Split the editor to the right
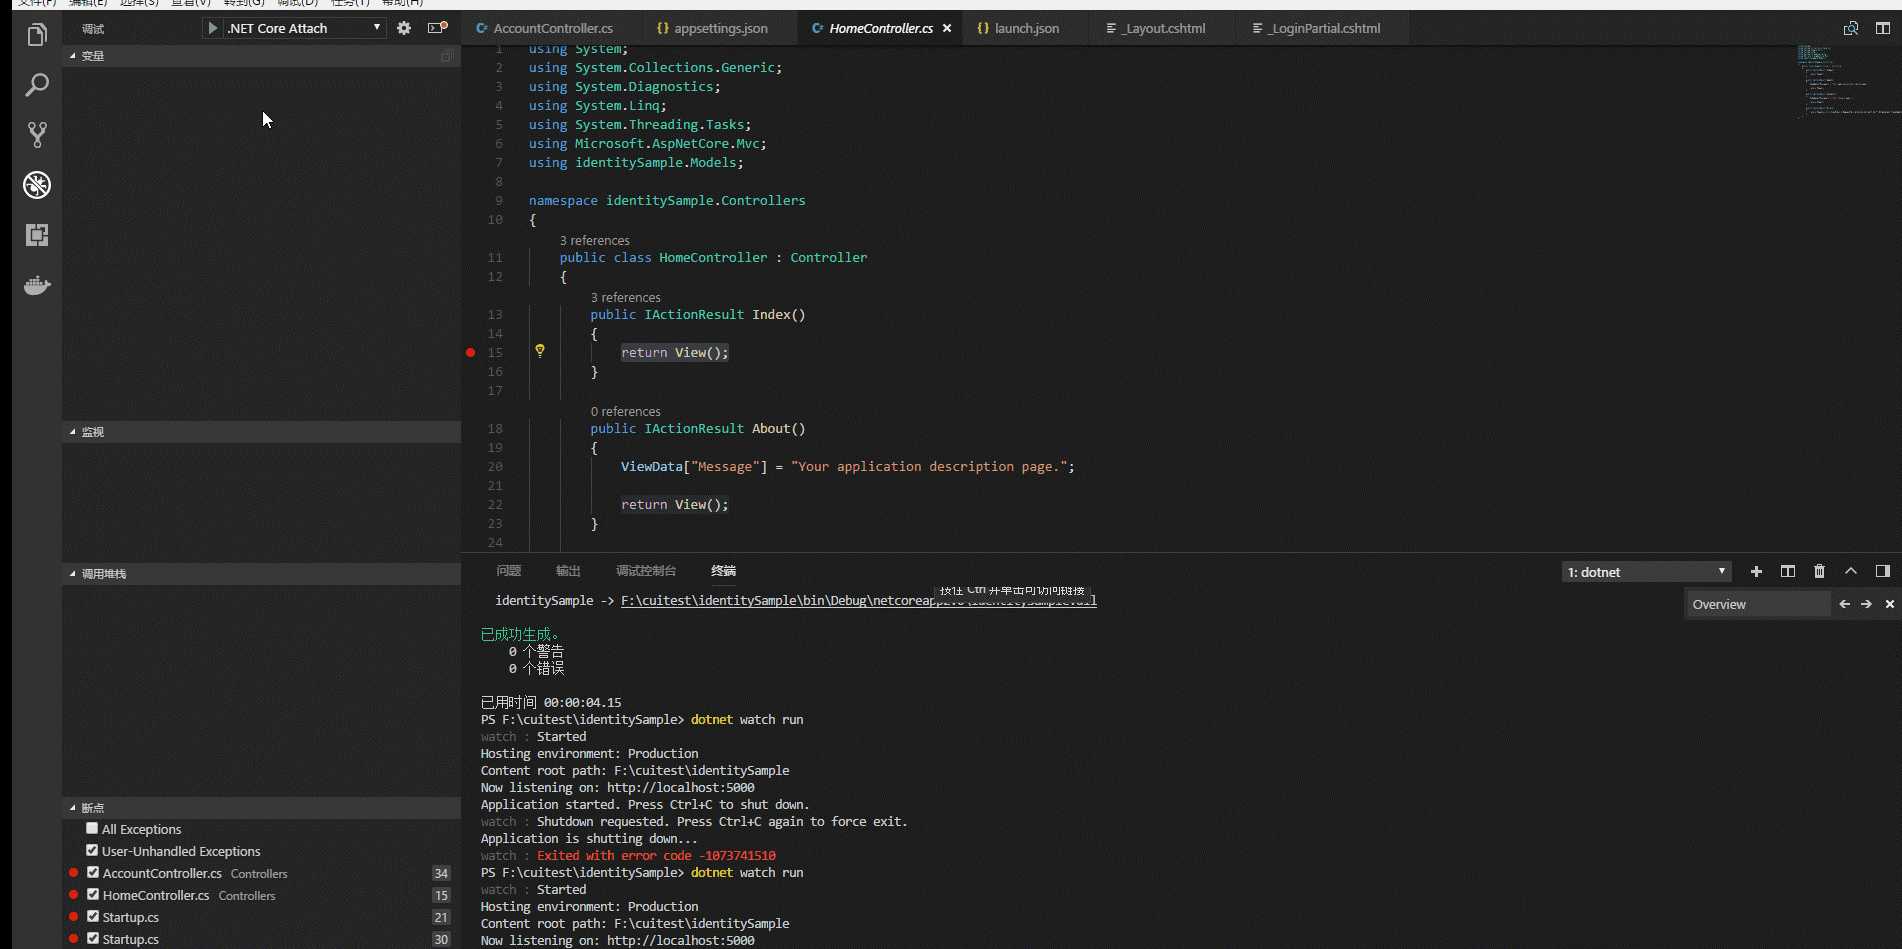1902x949 pixels. tap(1883, 28)
